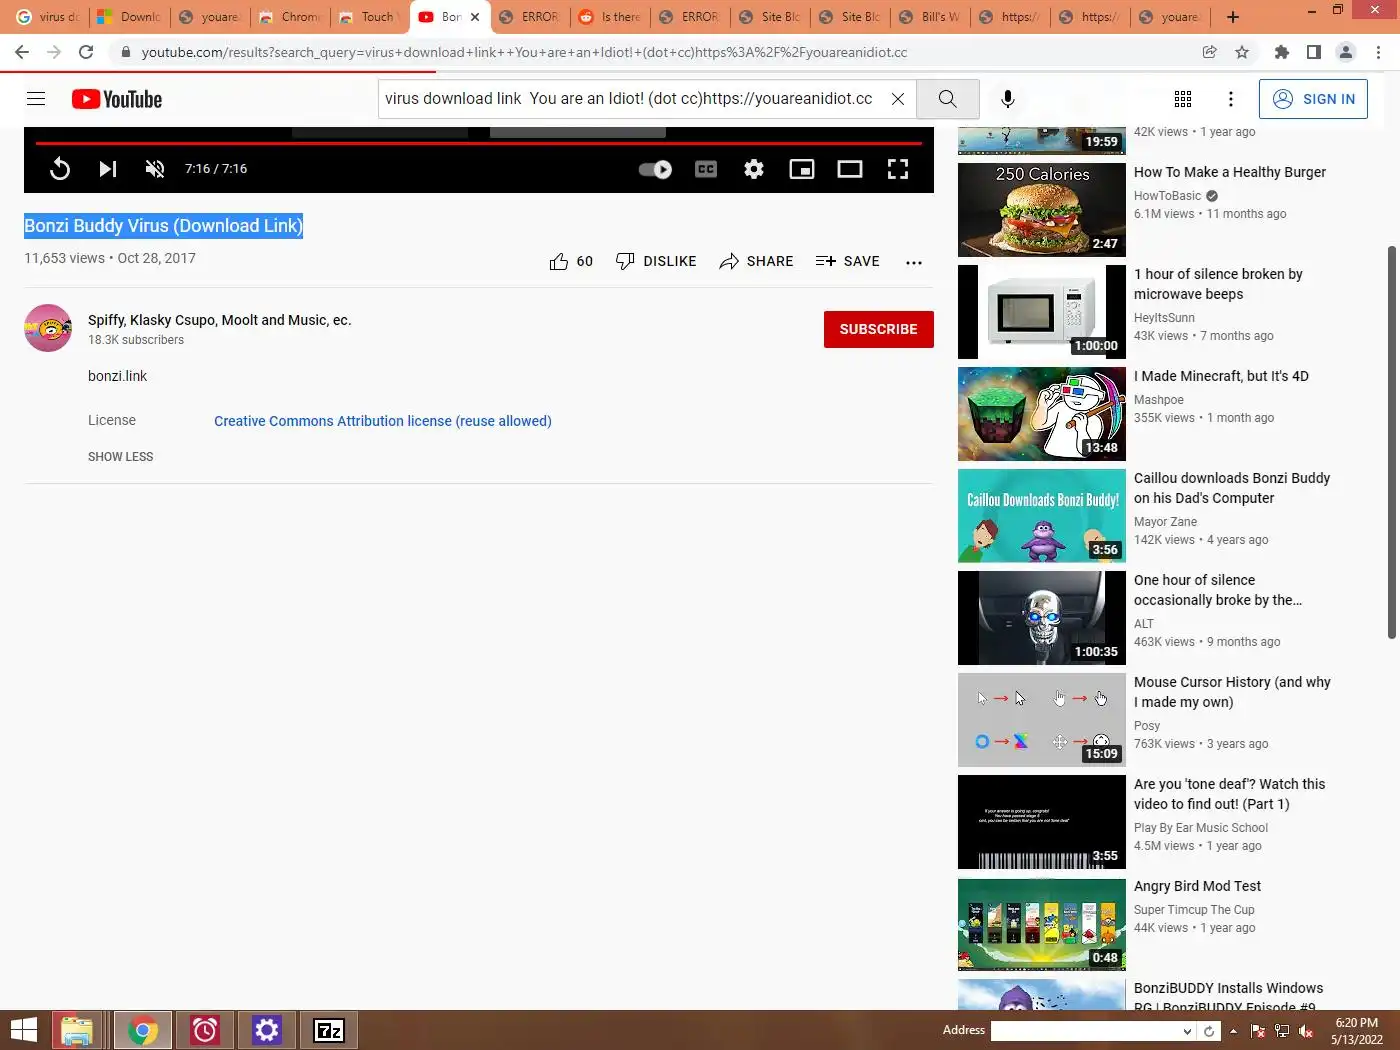Sign in to YouTube
The width and height of the screenshot is (1400, 1050).
[x=1313, y=99]
